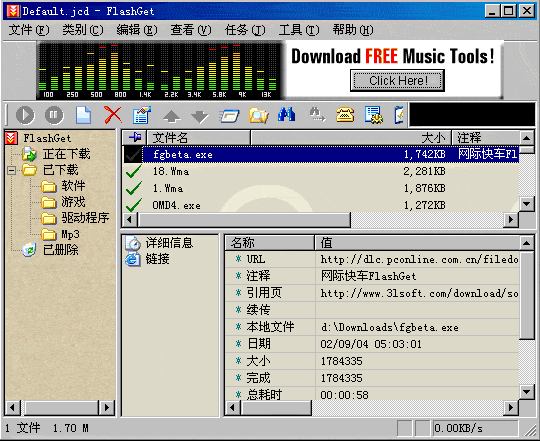Select the 18.Wma file row
The image size is (540, 441).
click(x=321, y=171)
